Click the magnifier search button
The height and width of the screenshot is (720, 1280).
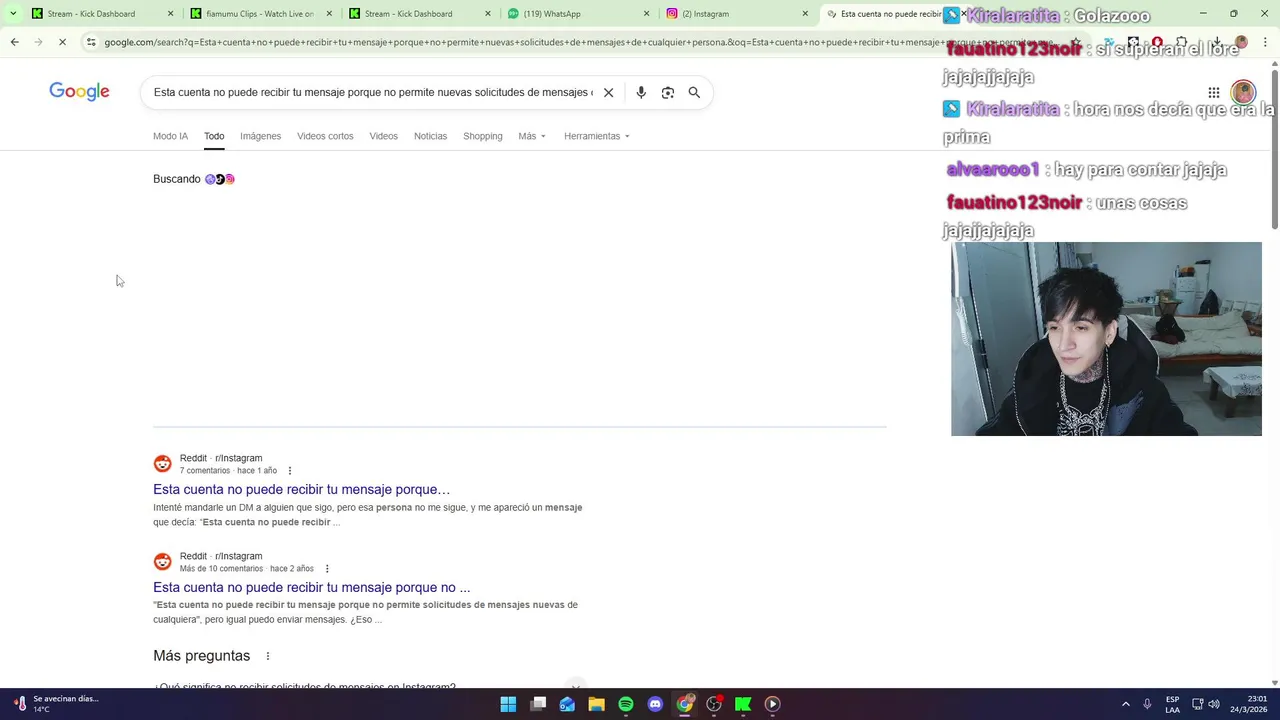694,92
